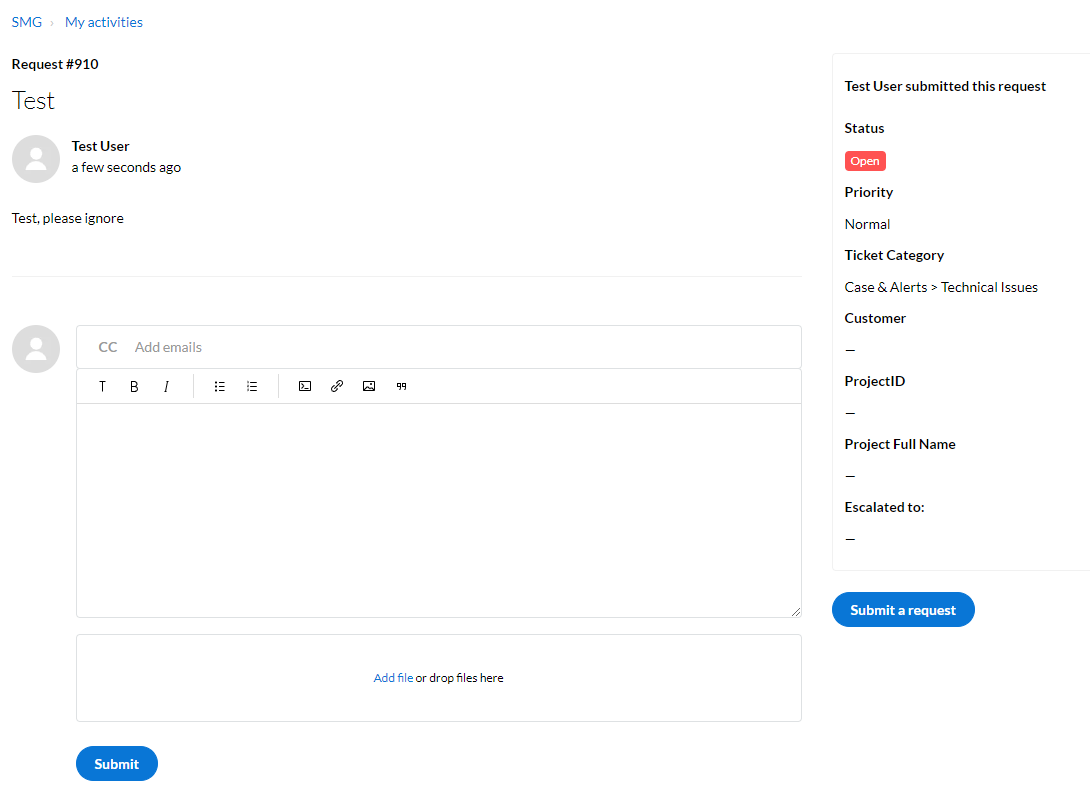Image resolution: width=1090 pixels, height=805 pixels.
Task: Click the text size T formatting icon
Action: tap(102, 387)
